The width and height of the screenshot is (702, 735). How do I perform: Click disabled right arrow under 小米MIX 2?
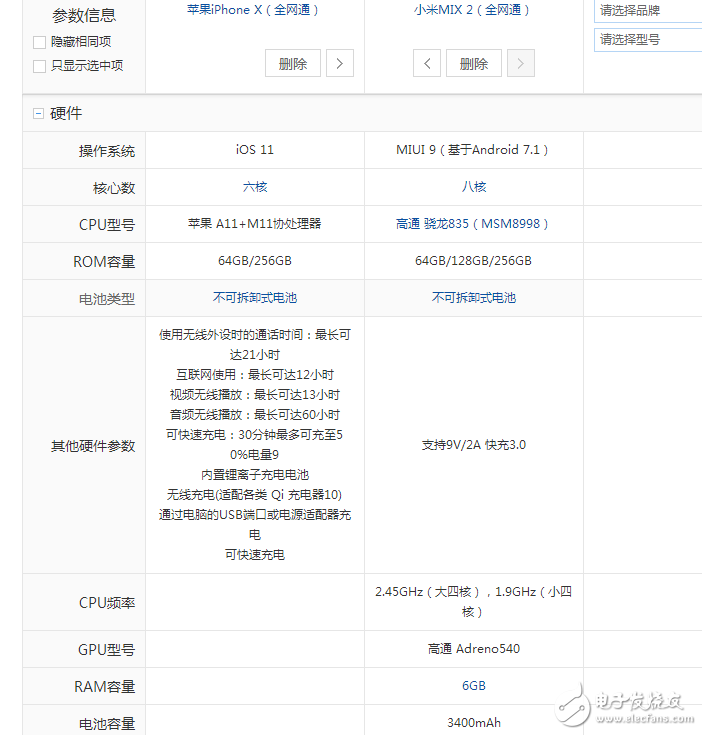pos(521,63)
